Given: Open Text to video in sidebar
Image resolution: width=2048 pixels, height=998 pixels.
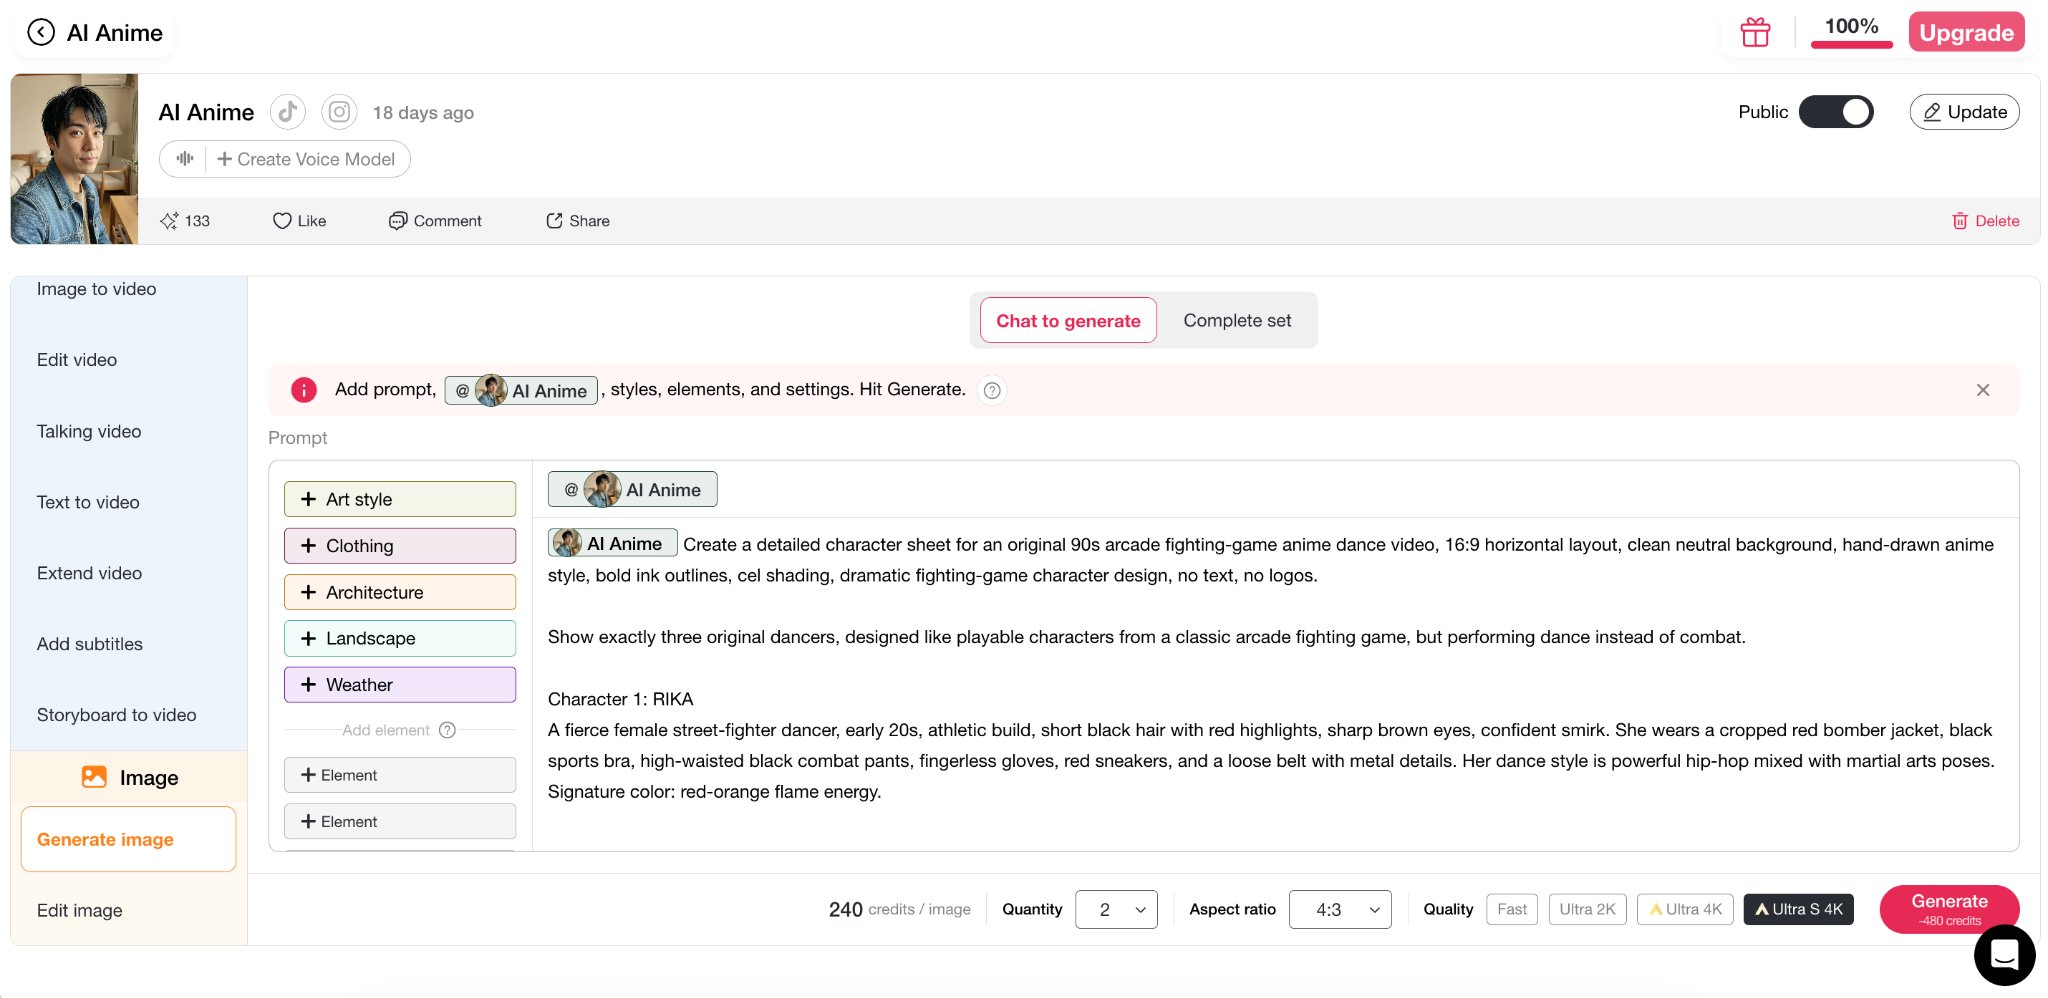Looking at the screenshot, I should click(88, 502).
